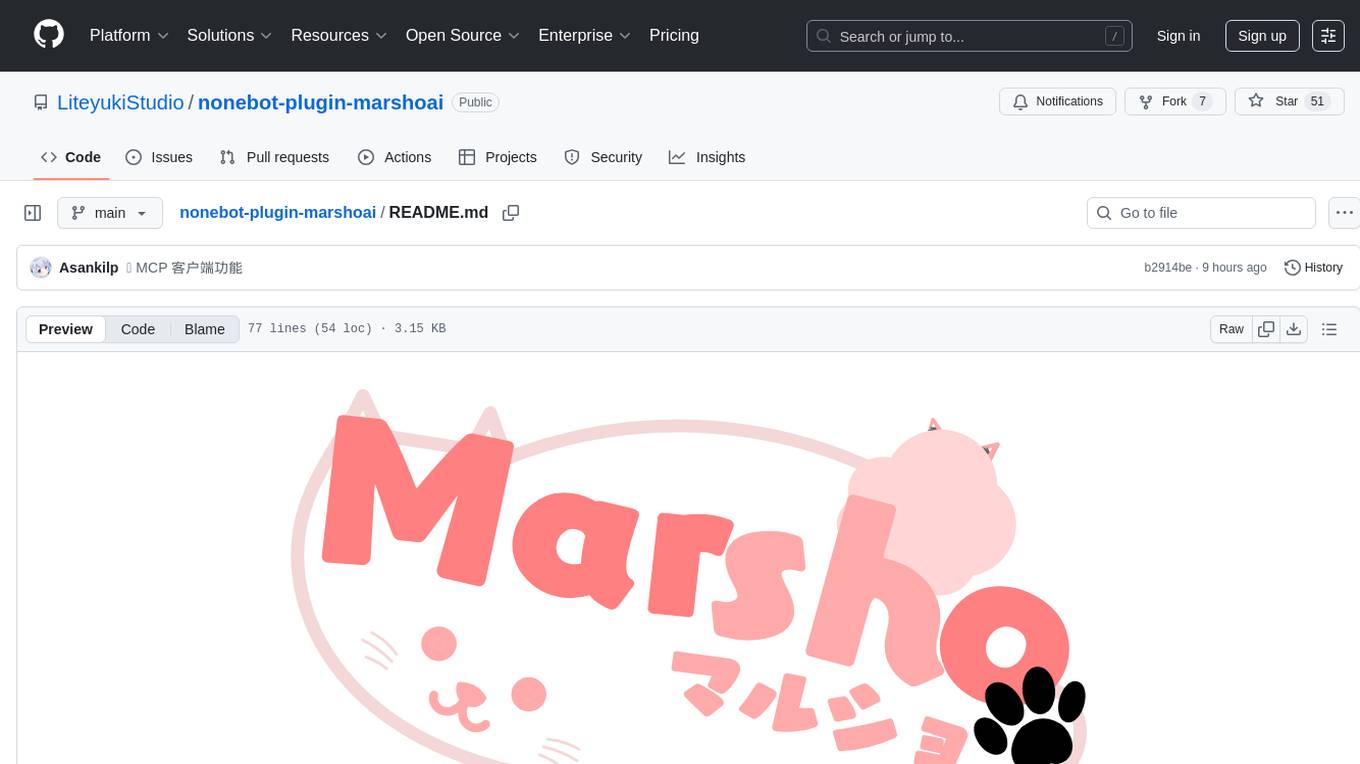Click the 77 lines file info text

(x=346, y=329)
